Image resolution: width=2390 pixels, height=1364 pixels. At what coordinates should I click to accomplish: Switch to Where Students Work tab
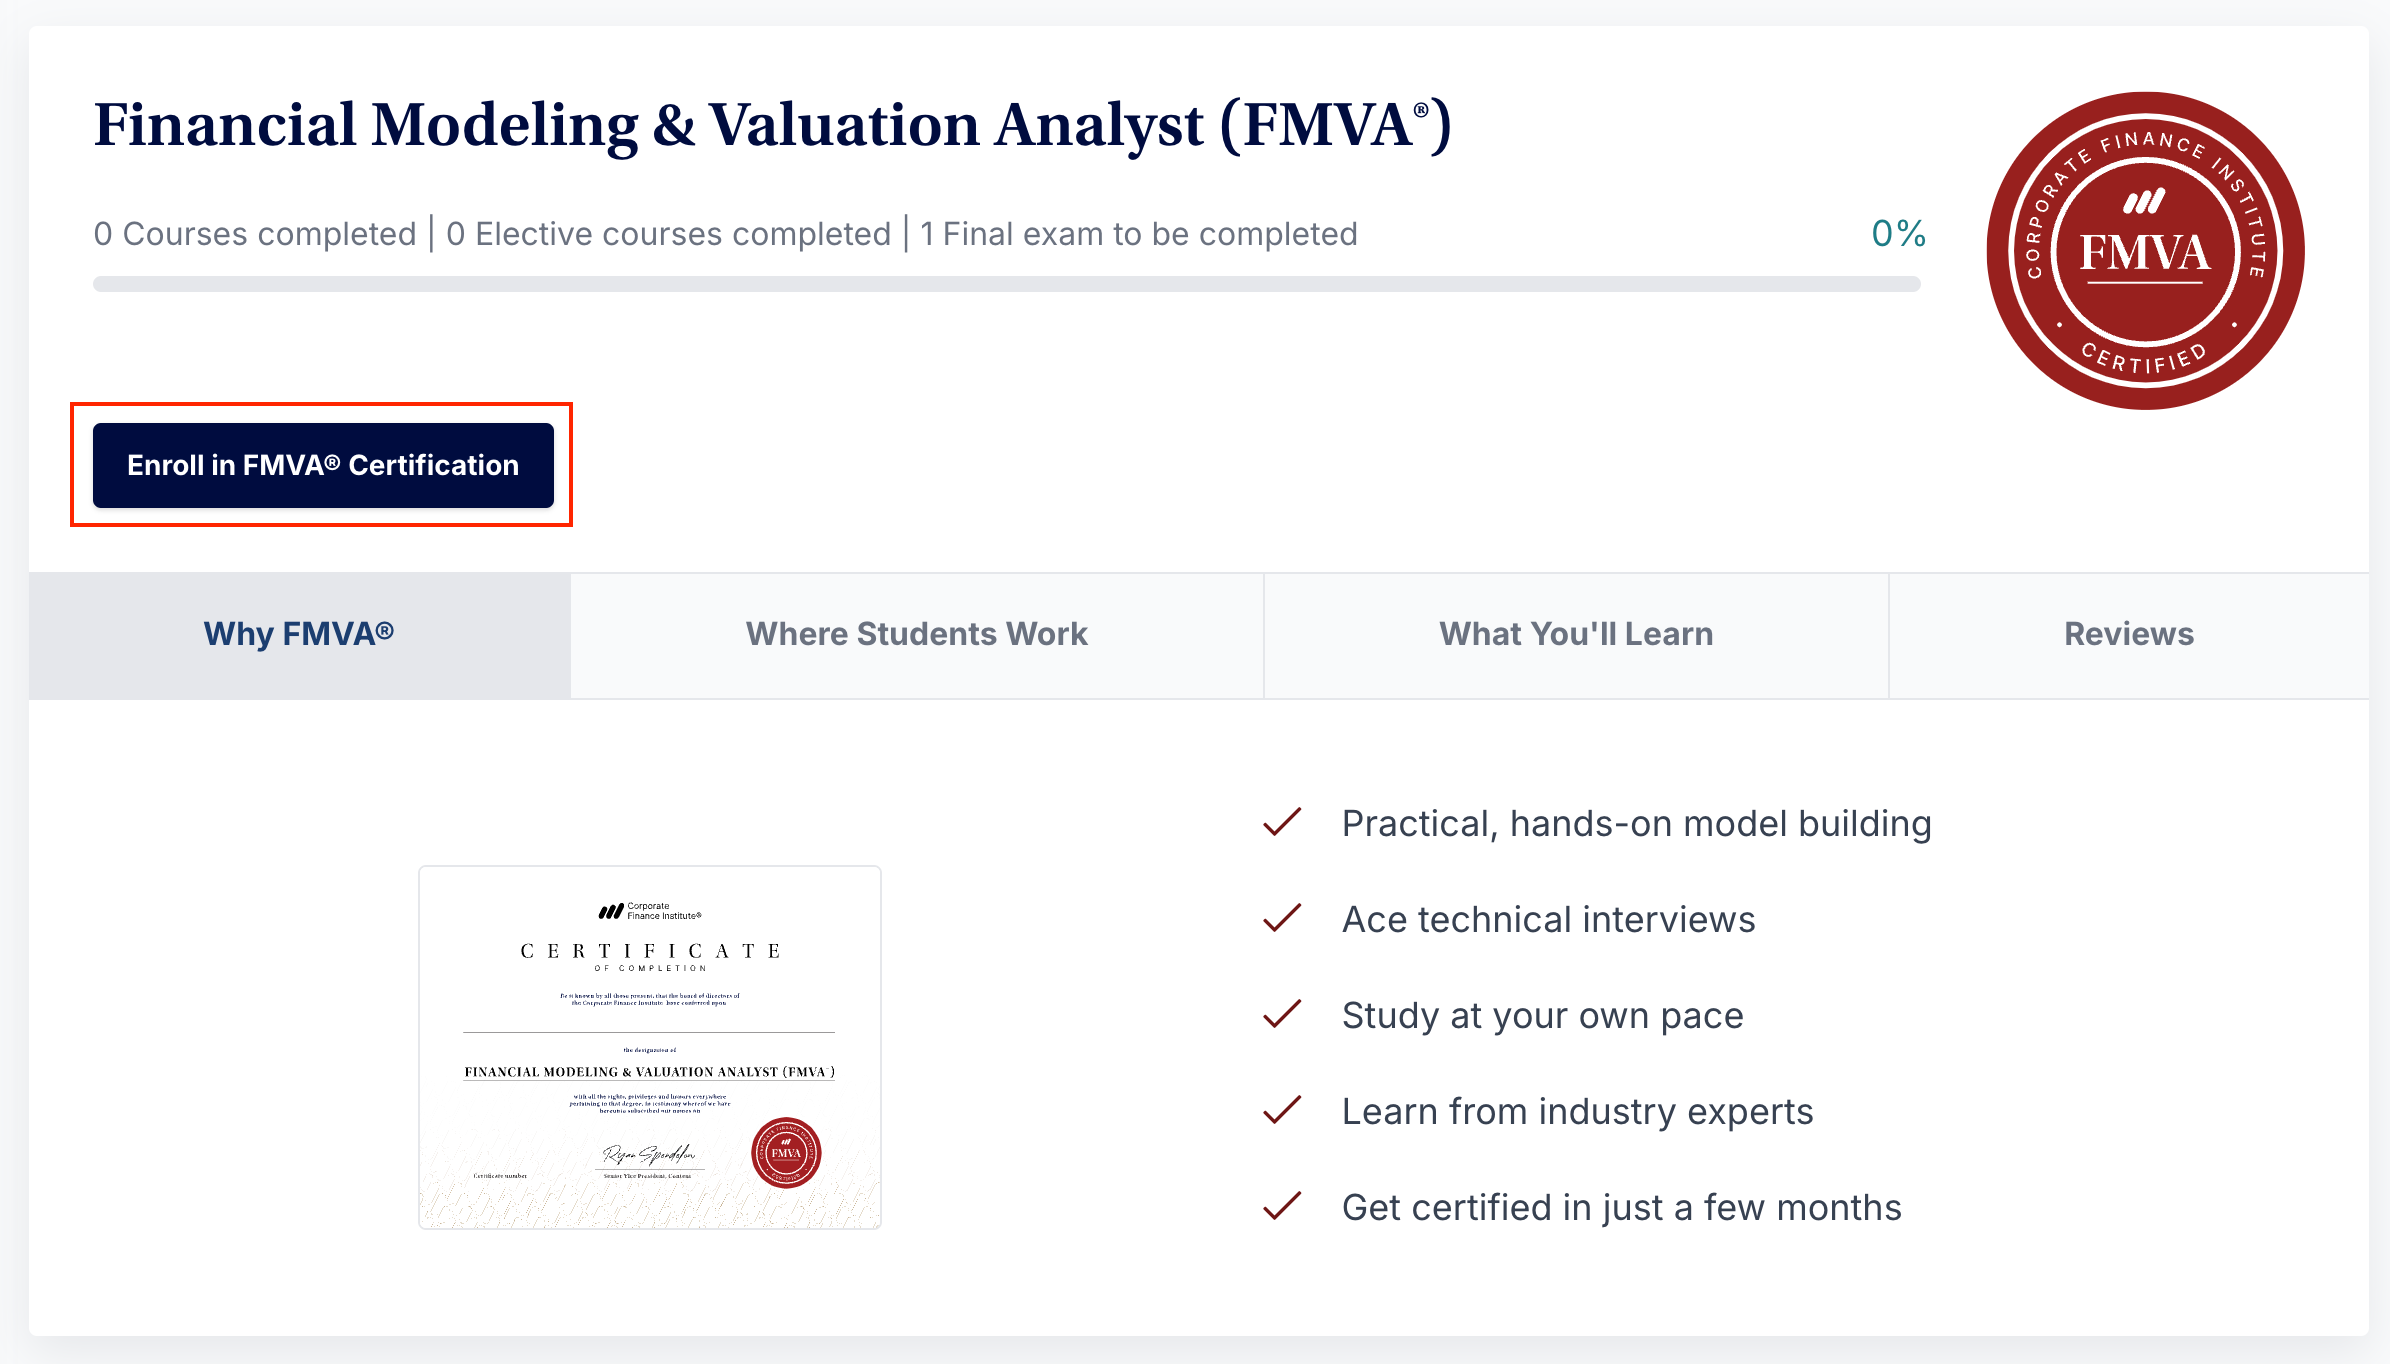pyautogui.click(x=916, y=634)
